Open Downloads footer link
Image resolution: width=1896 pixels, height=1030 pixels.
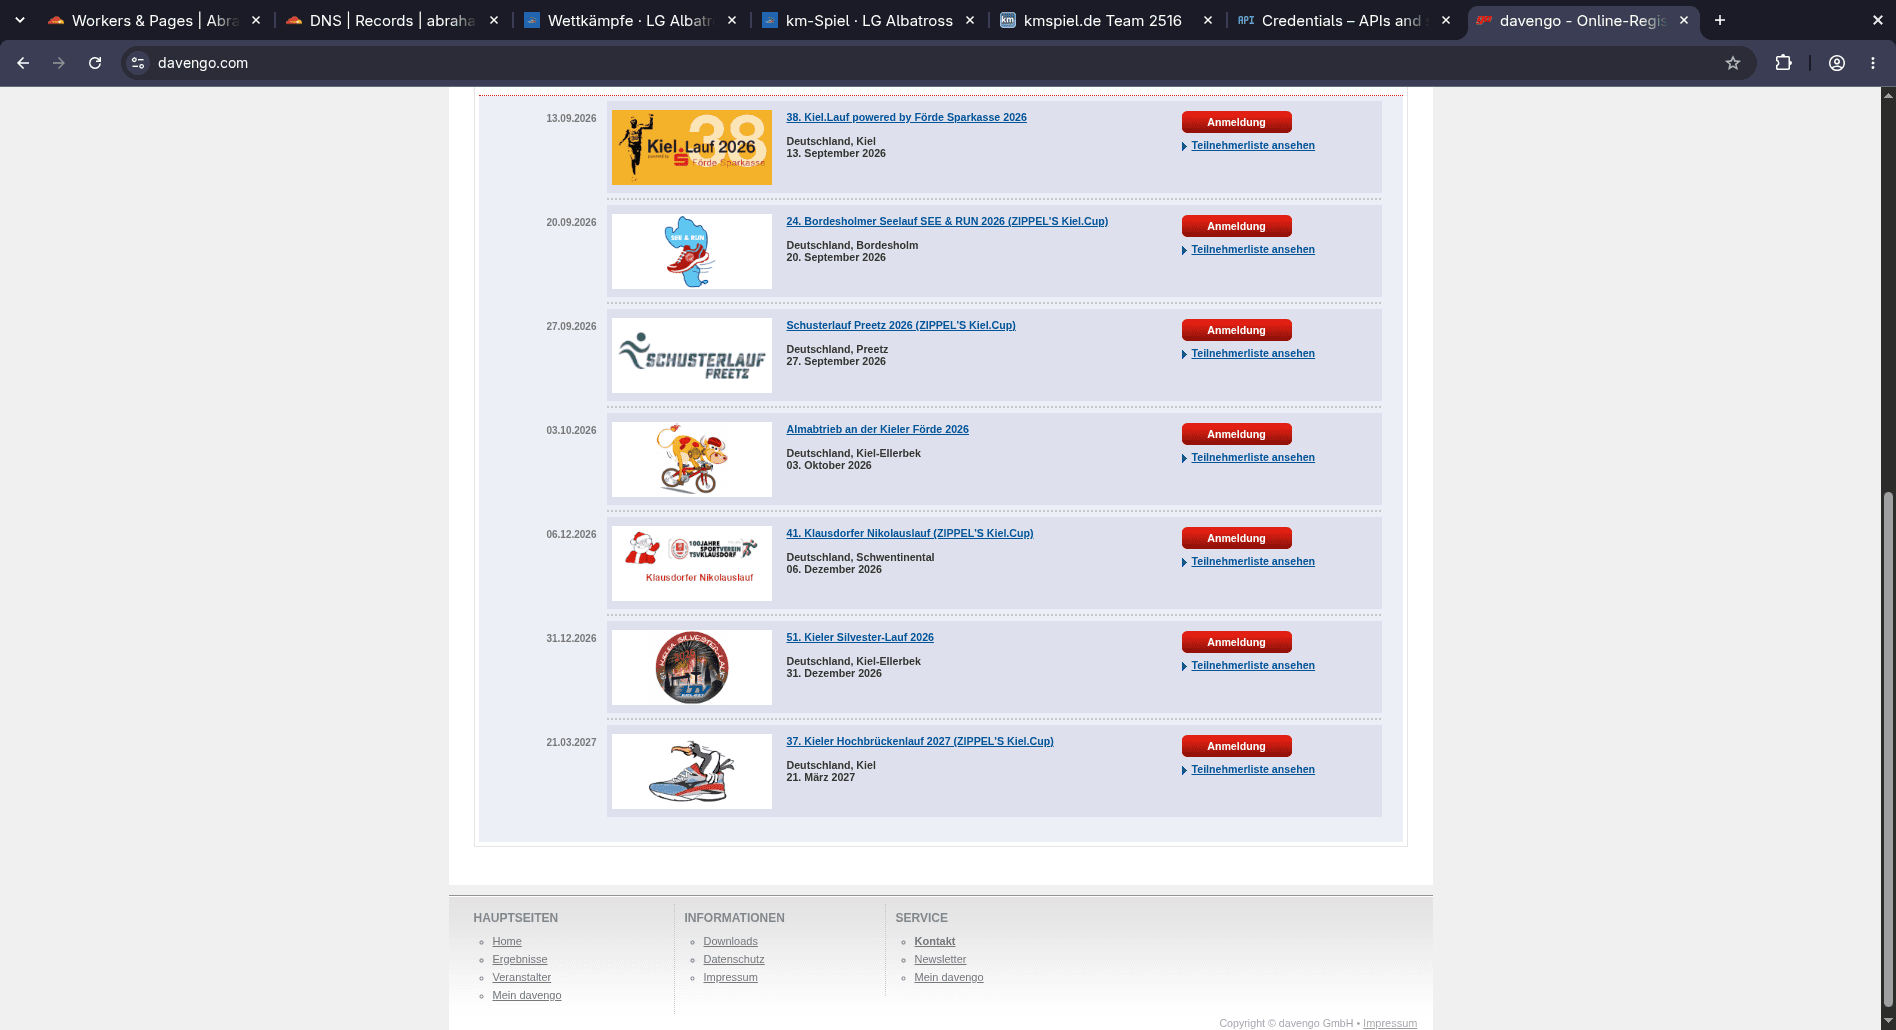730,941
